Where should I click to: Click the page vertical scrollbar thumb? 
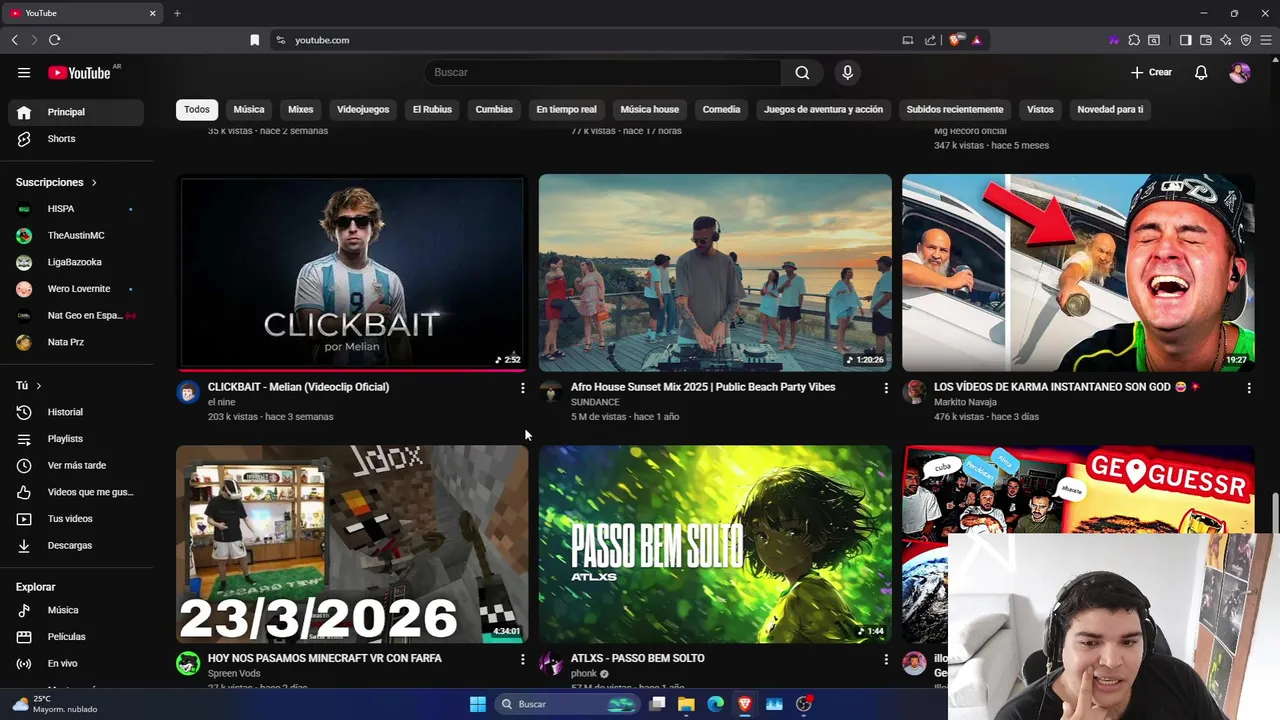pos(1275,513)
